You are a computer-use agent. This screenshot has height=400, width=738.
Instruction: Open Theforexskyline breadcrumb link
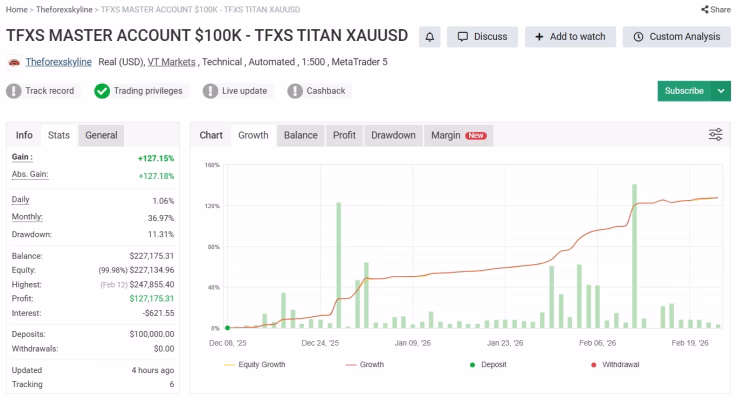click(64, 9)
